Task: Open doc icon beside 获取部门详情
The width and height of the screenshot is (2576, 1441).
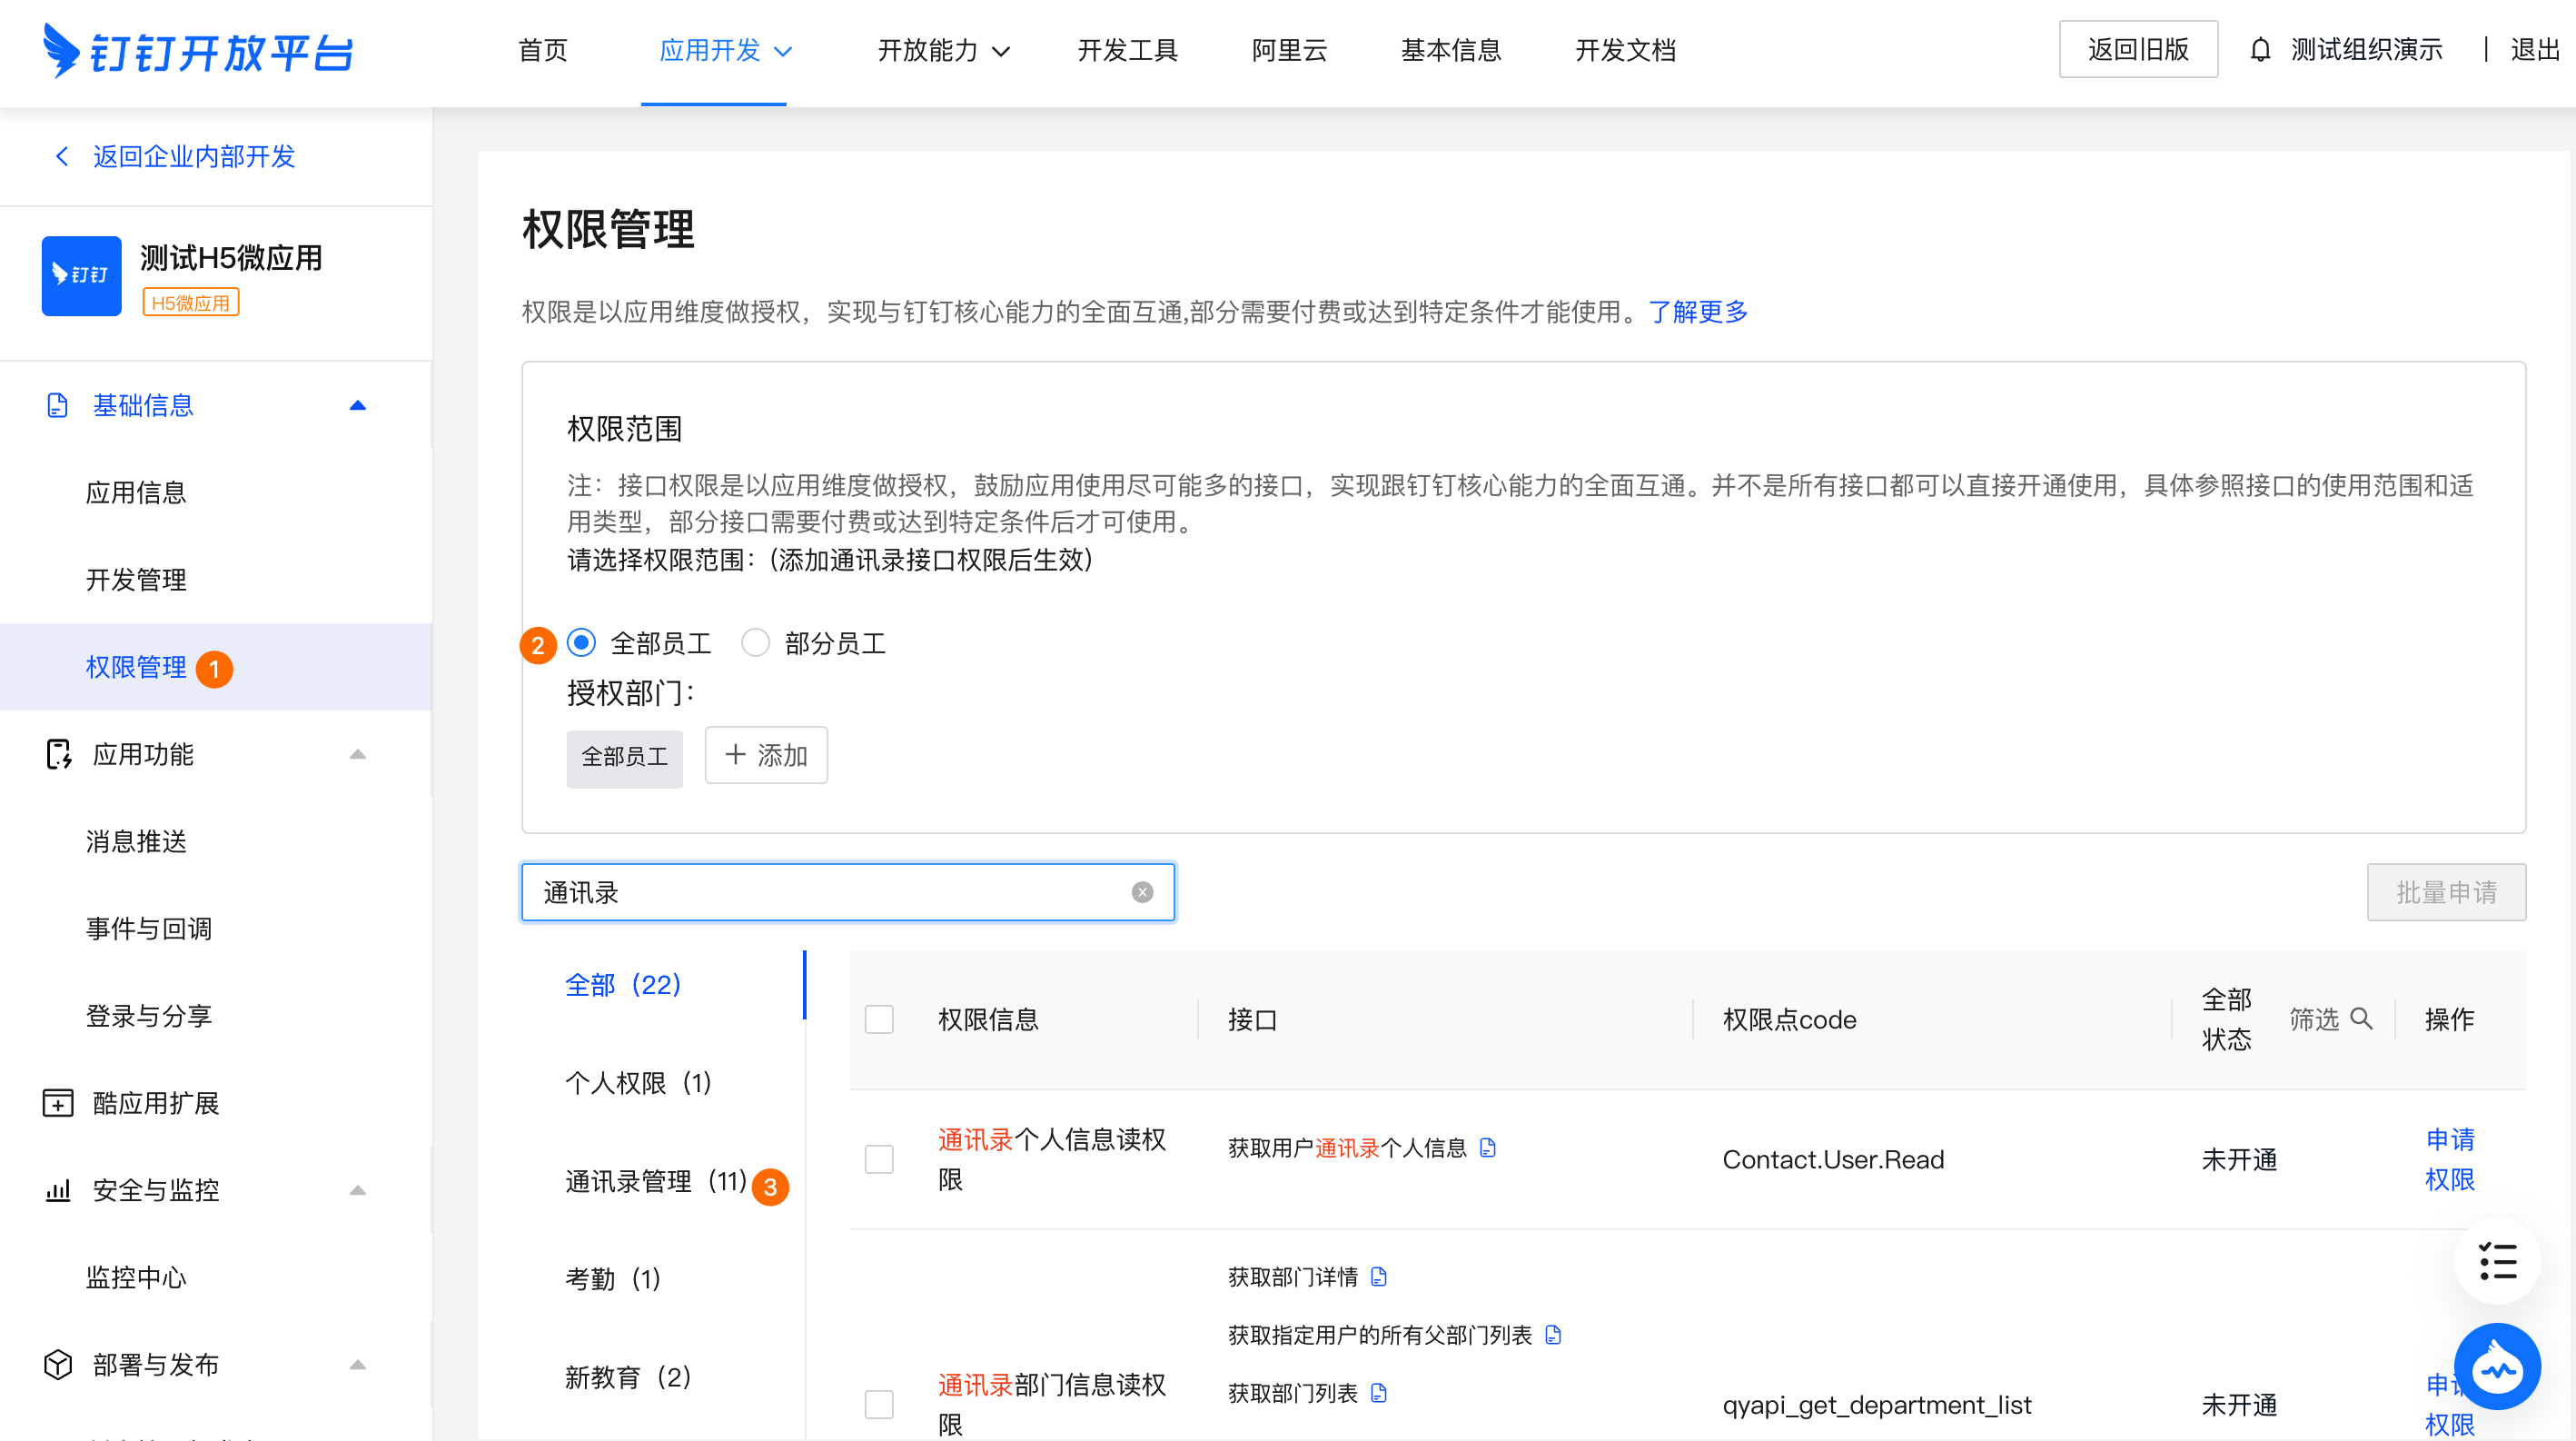Action: [x=1379, y=1277]
